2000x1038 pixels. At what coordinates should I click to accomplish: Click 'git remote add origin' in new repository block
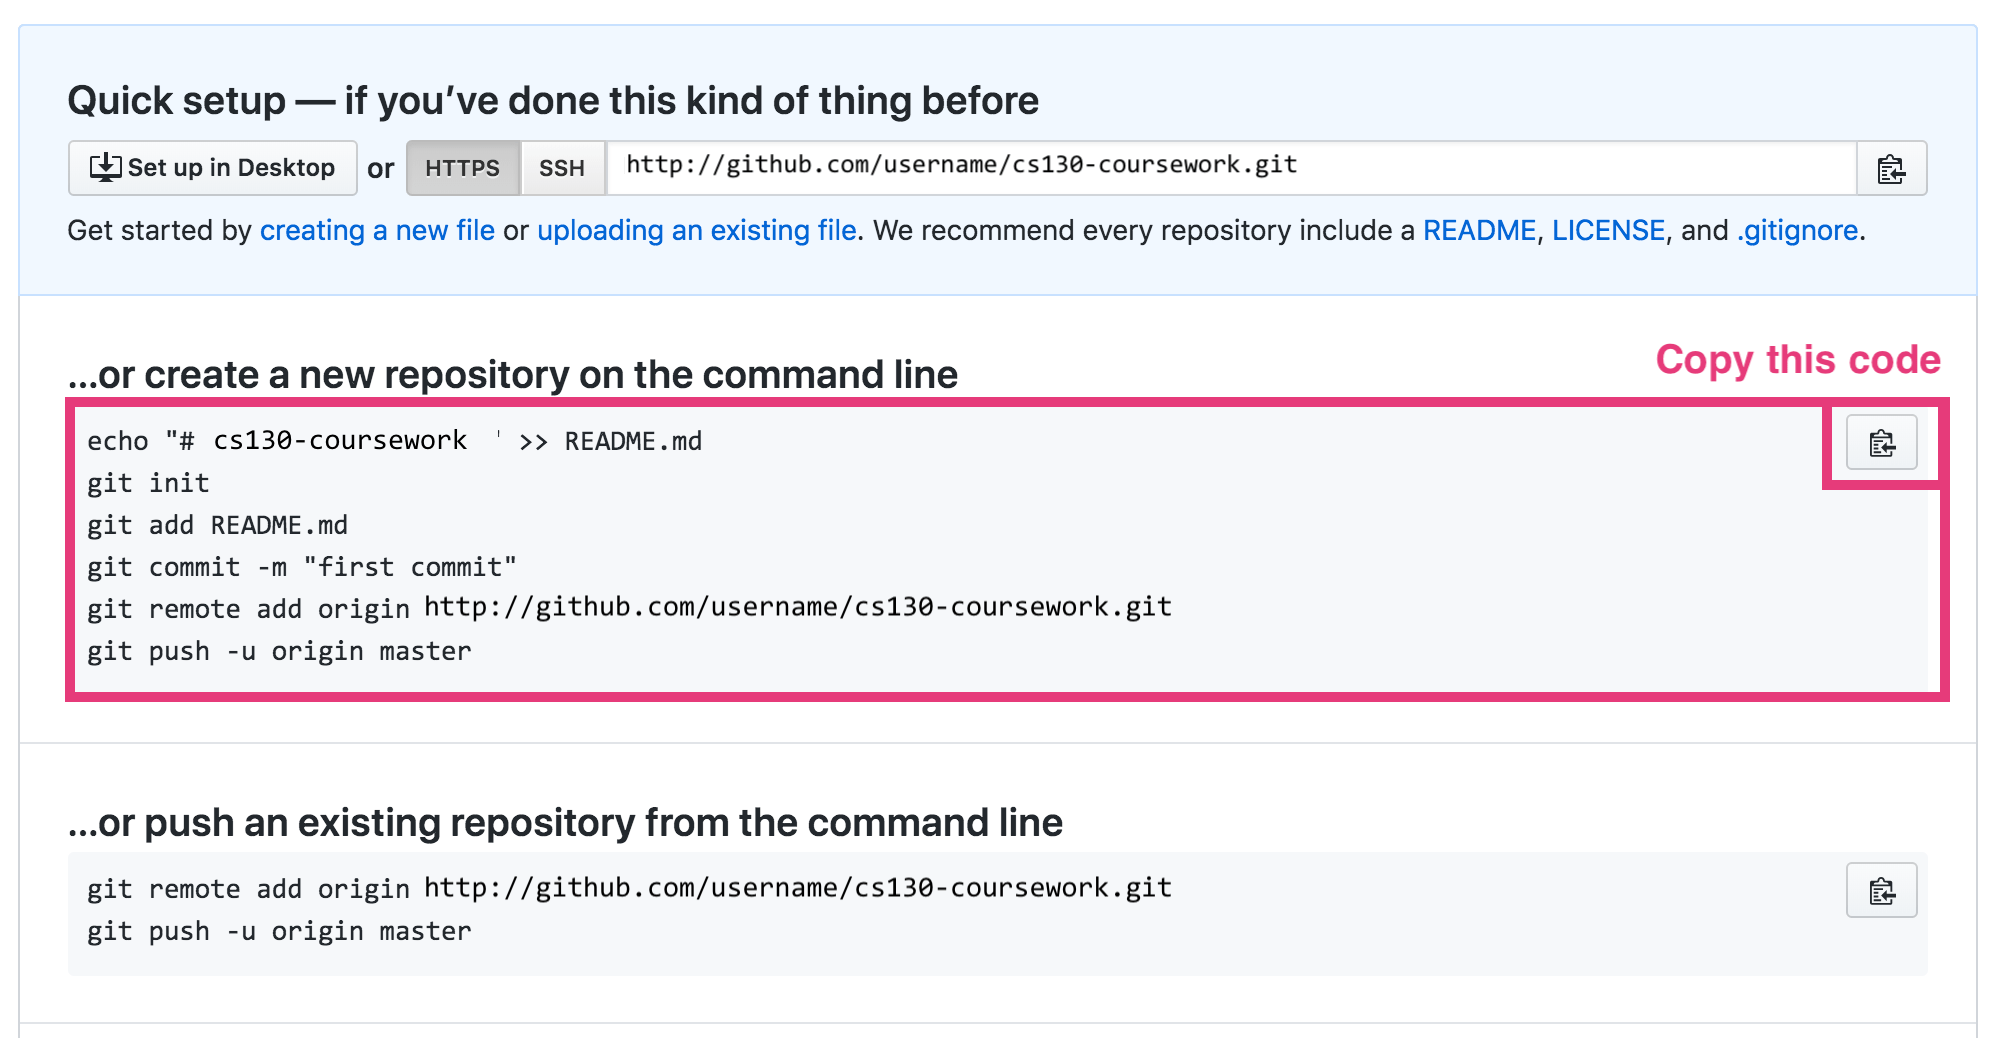click(629, 608)
